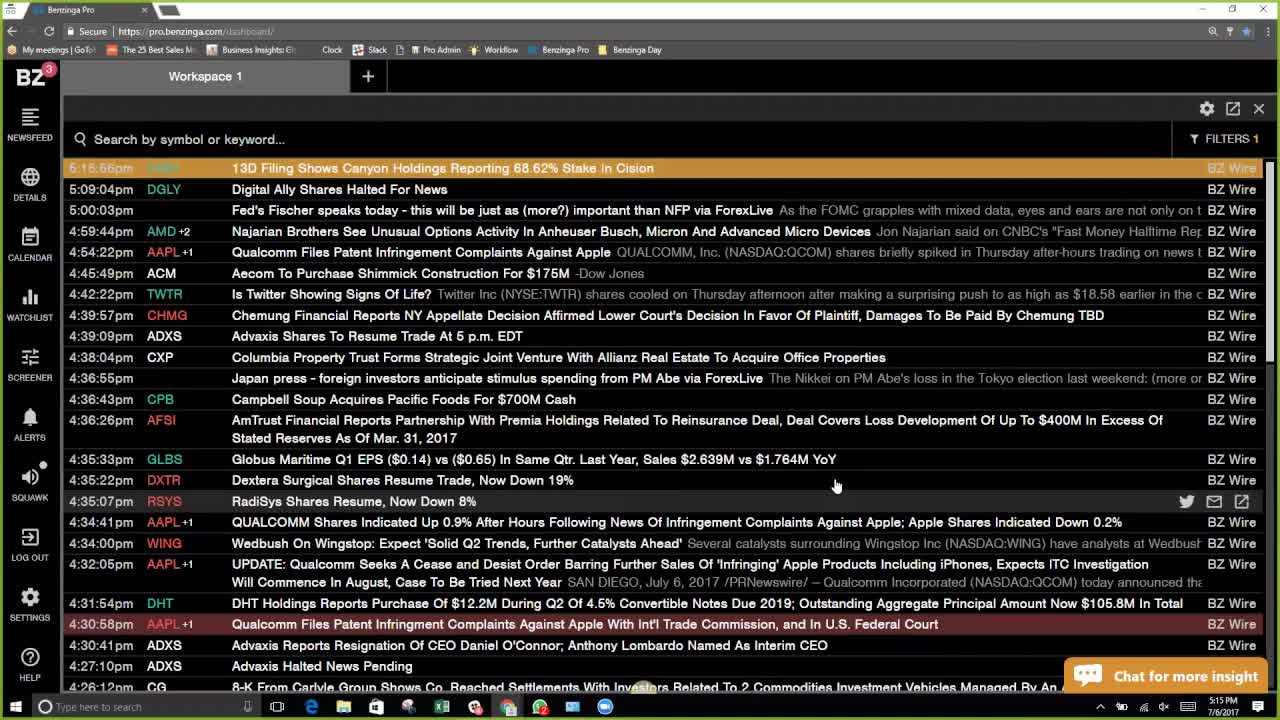The height and width of the screenshot is (720, 1280).
Task: Close the newsfeed widget with X
Action: [x=1259, y=108]
